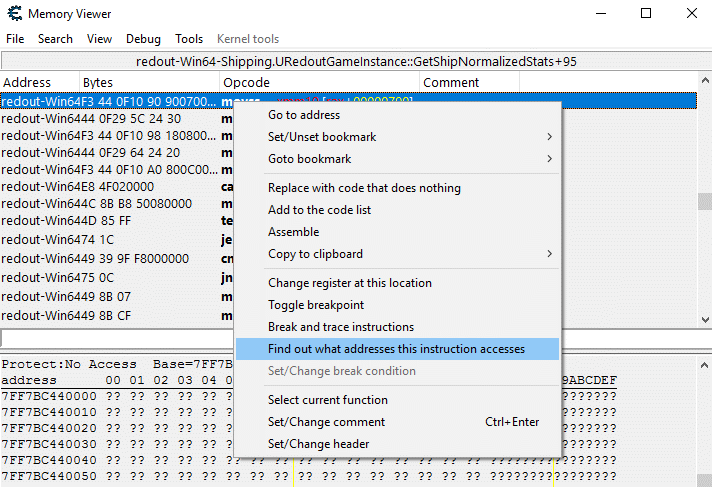Maximize the Memory Viewer window
This screenshot has width=712, height=487.
[x=646, y=14]
